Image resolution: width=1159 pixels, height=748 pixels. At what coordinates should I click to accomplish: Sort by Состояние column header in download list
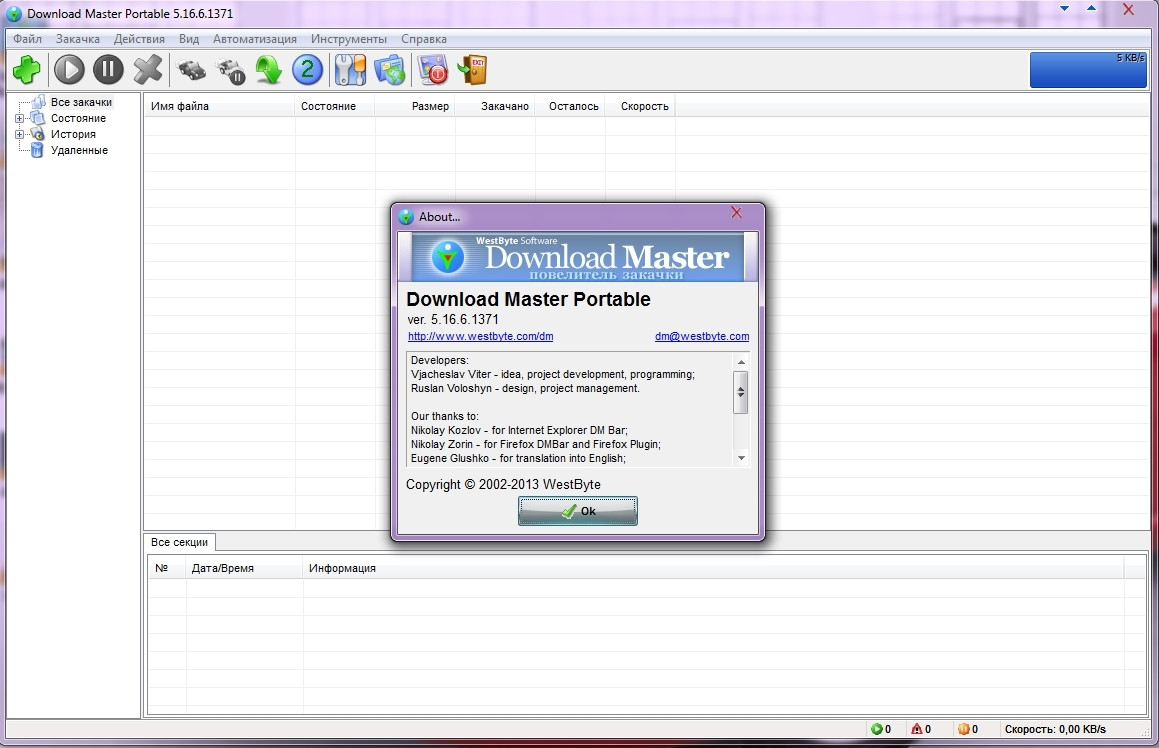334,106
